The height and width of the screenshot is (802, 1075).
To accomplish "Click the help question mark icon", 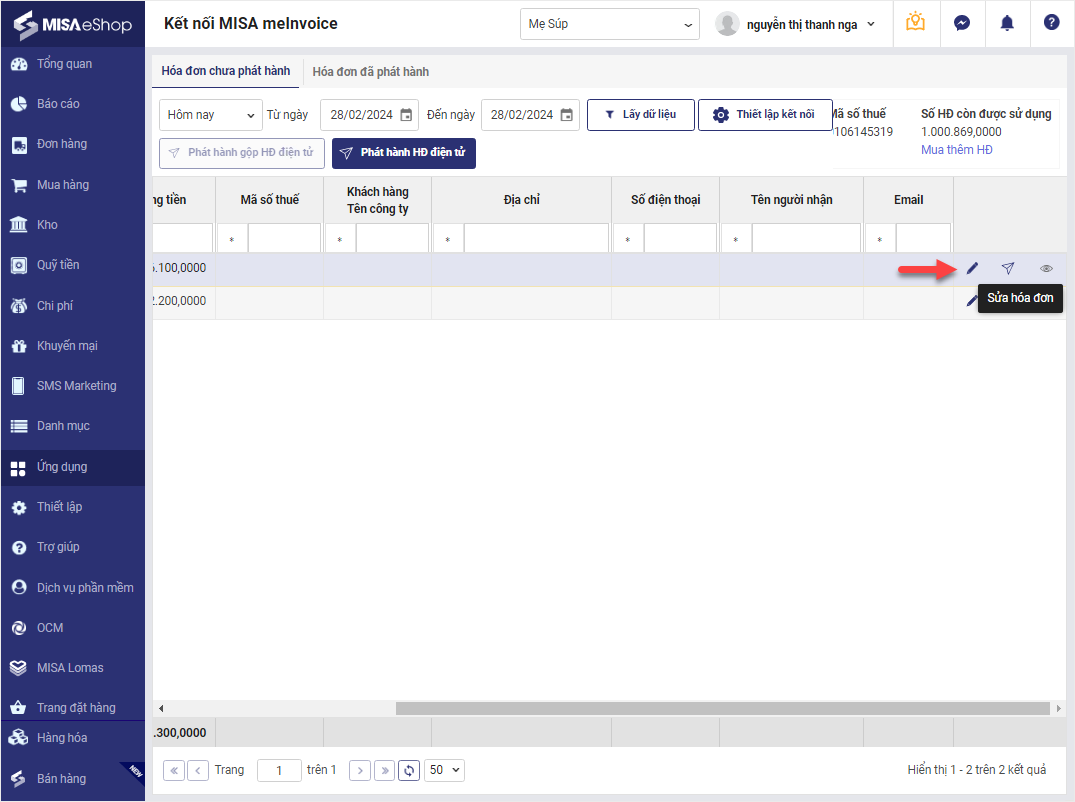I will pos(1052,23).
